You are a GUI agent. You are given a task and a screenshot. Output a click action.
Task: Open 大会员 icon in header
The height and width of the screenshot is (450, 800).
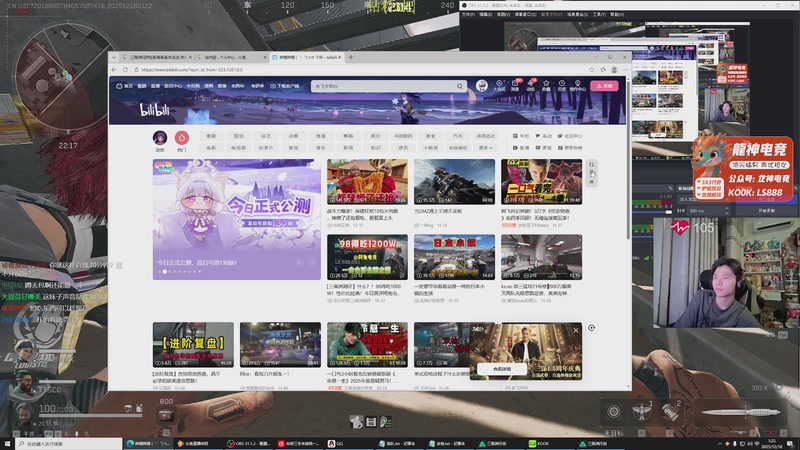[499, 85]
